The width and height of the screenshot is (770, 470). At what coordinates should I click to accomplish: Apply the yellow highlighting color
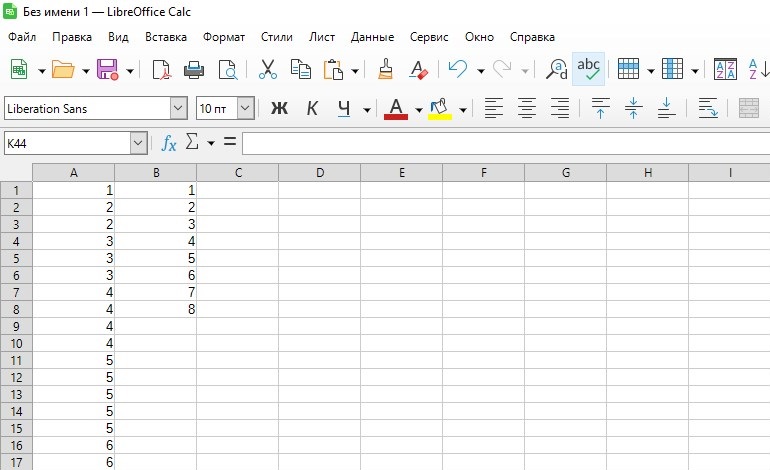(439, 108)
